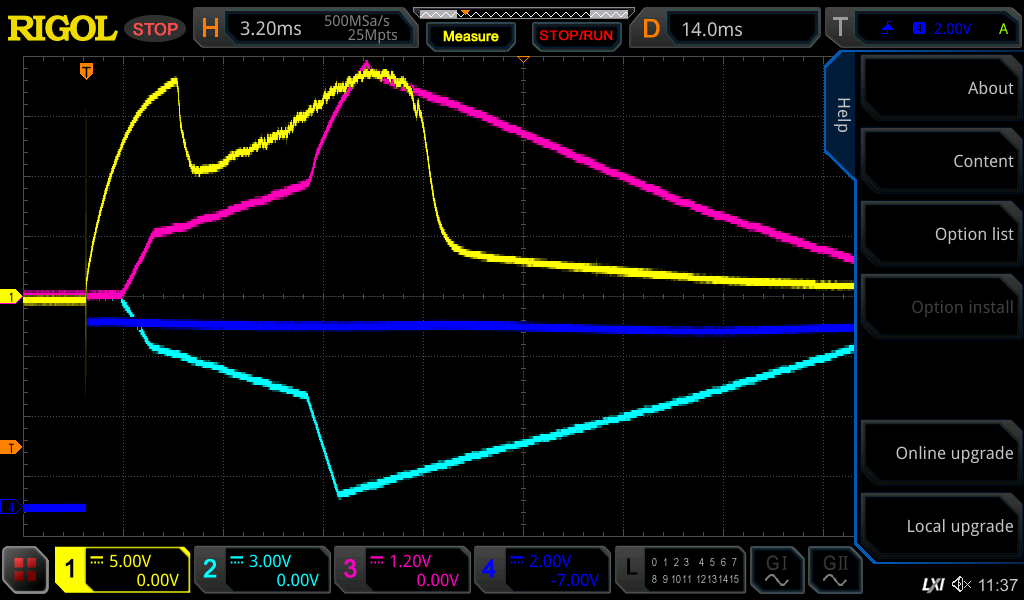Select Option list menu entry
This screenshot has width=1024, height=600.
(x=940, y=234)
